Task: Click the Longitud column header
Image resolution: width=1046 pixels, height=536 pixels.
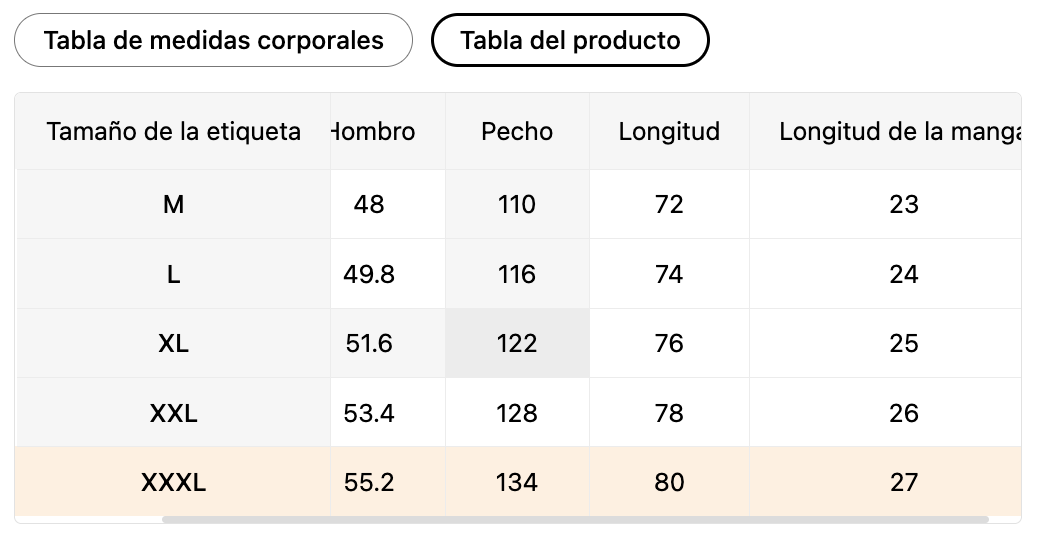Action: [x=669, y=131]
